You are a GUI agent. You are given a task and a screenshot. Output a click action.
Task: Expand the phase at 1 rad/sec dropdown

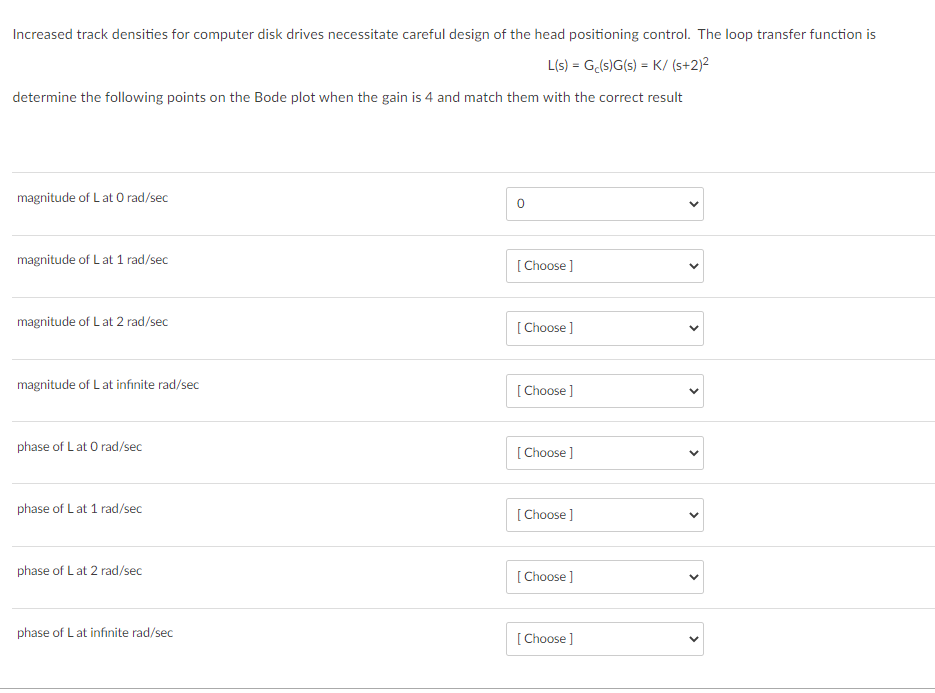(x=604, y=515)
